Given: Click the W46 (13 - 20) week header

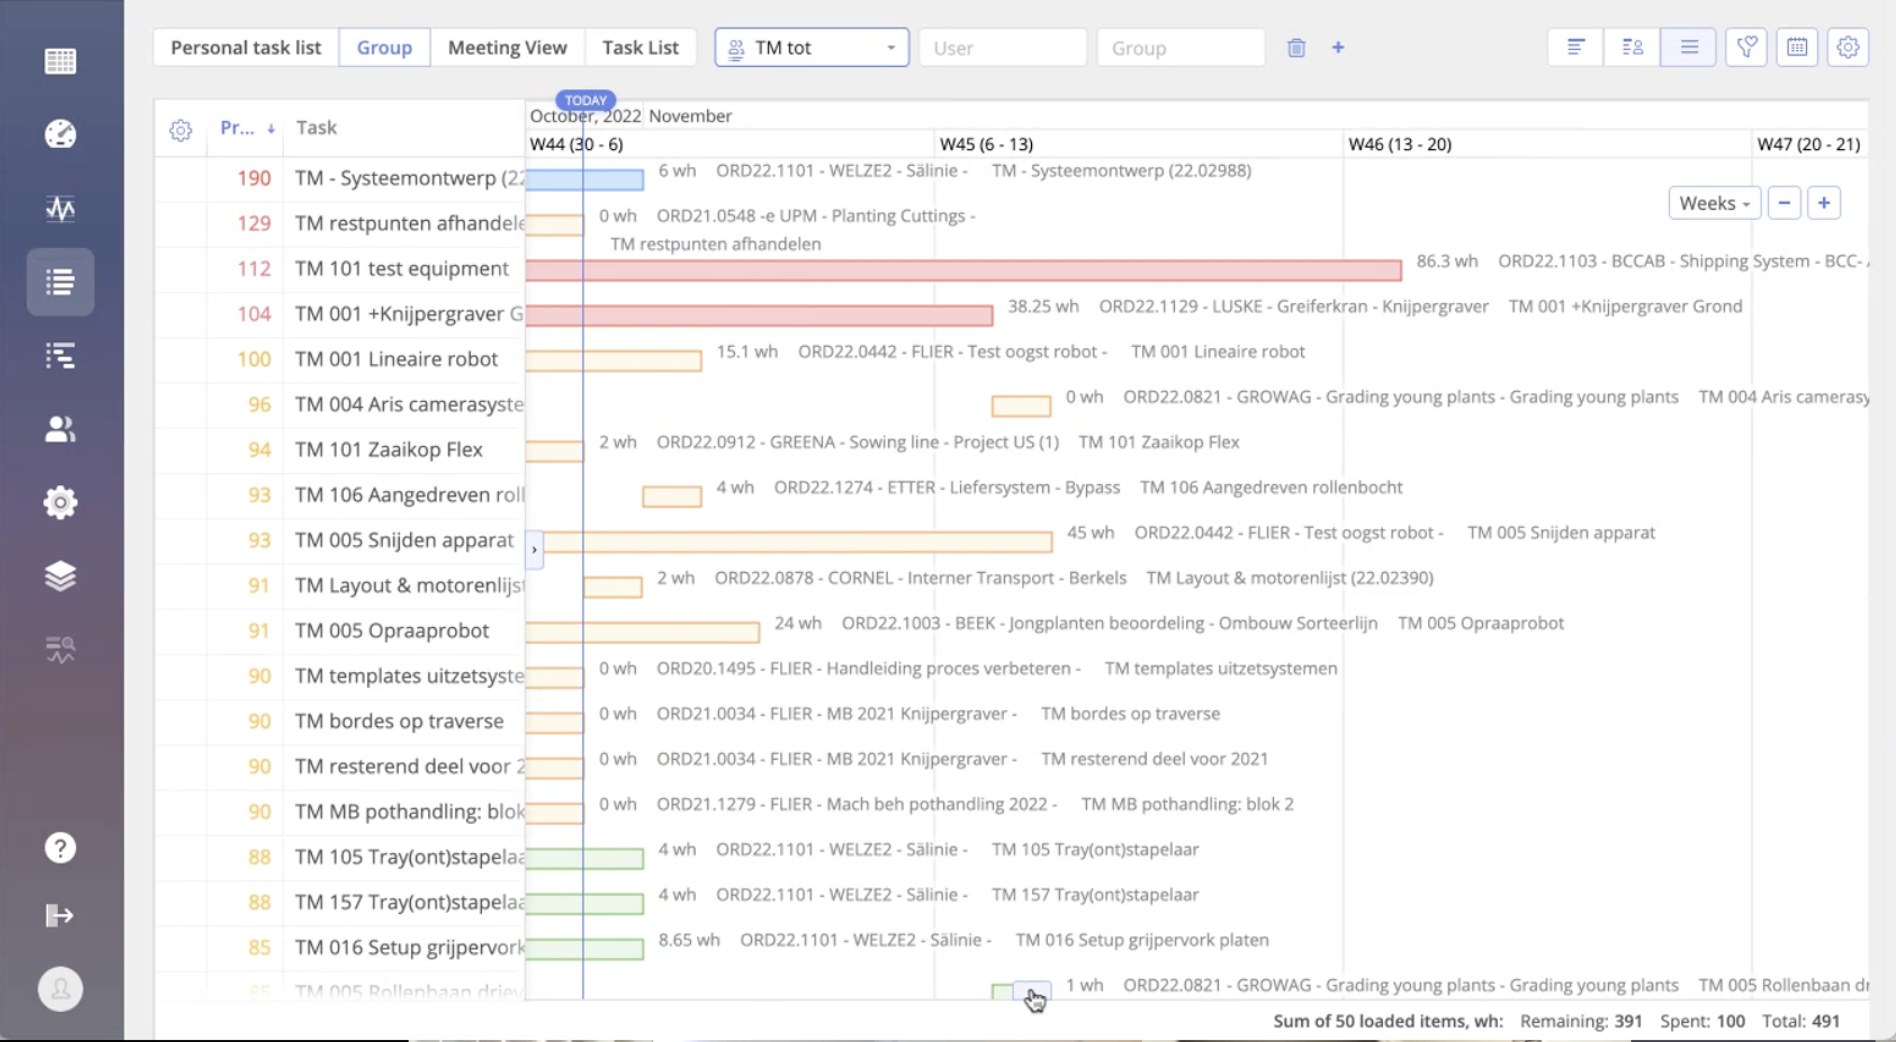Looking at the screenshot, I should [1400, 144].
